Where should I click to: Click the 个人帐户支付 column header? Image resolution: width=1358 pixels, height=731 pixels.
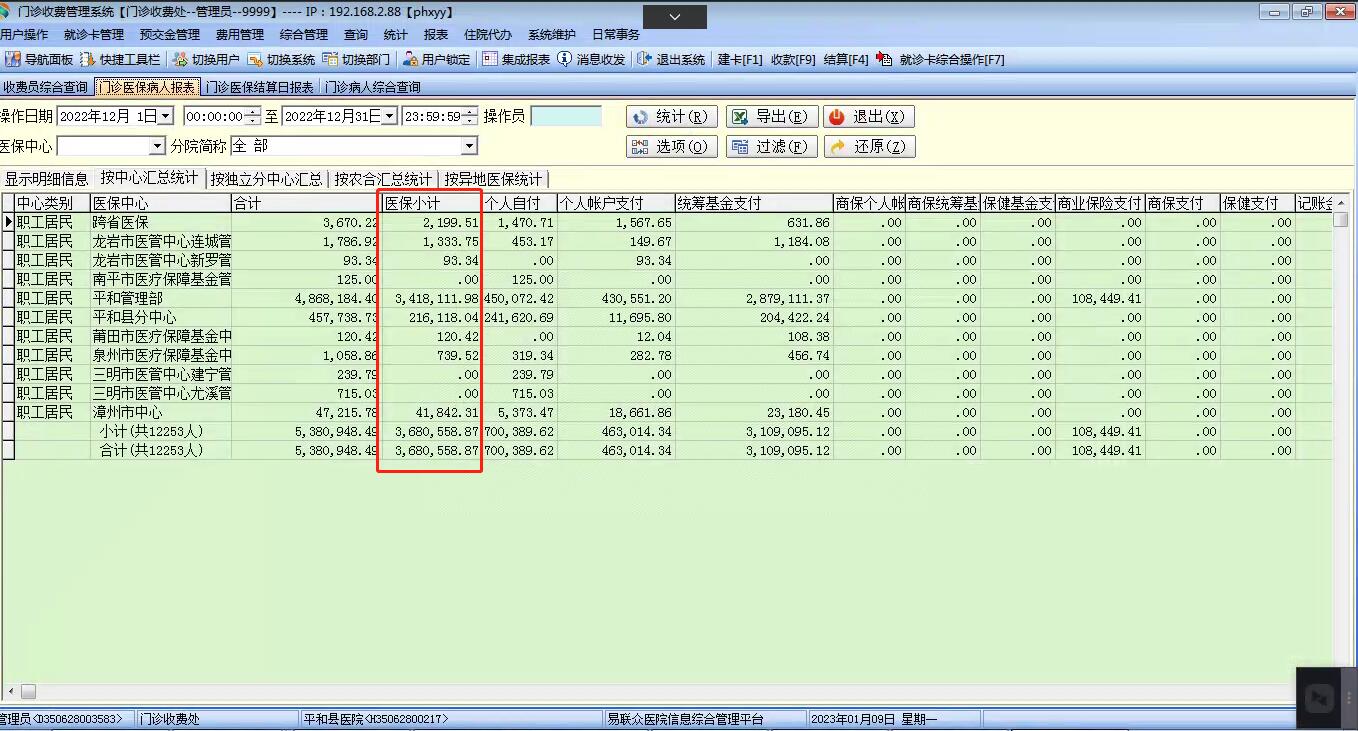(616, 203)
